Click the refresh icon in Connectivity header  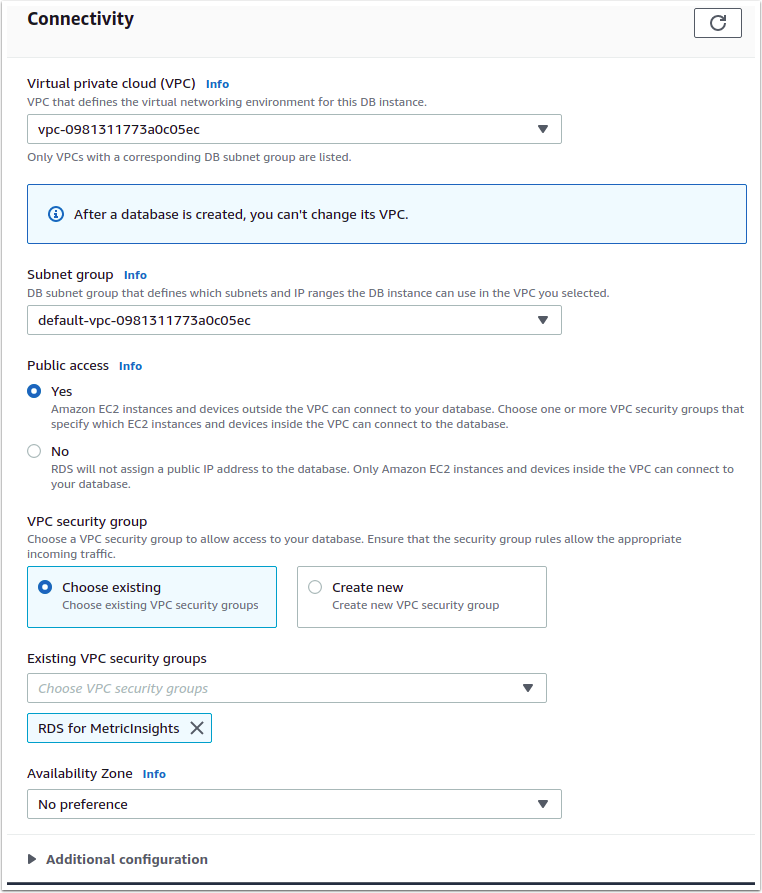[x=717, y=22]
